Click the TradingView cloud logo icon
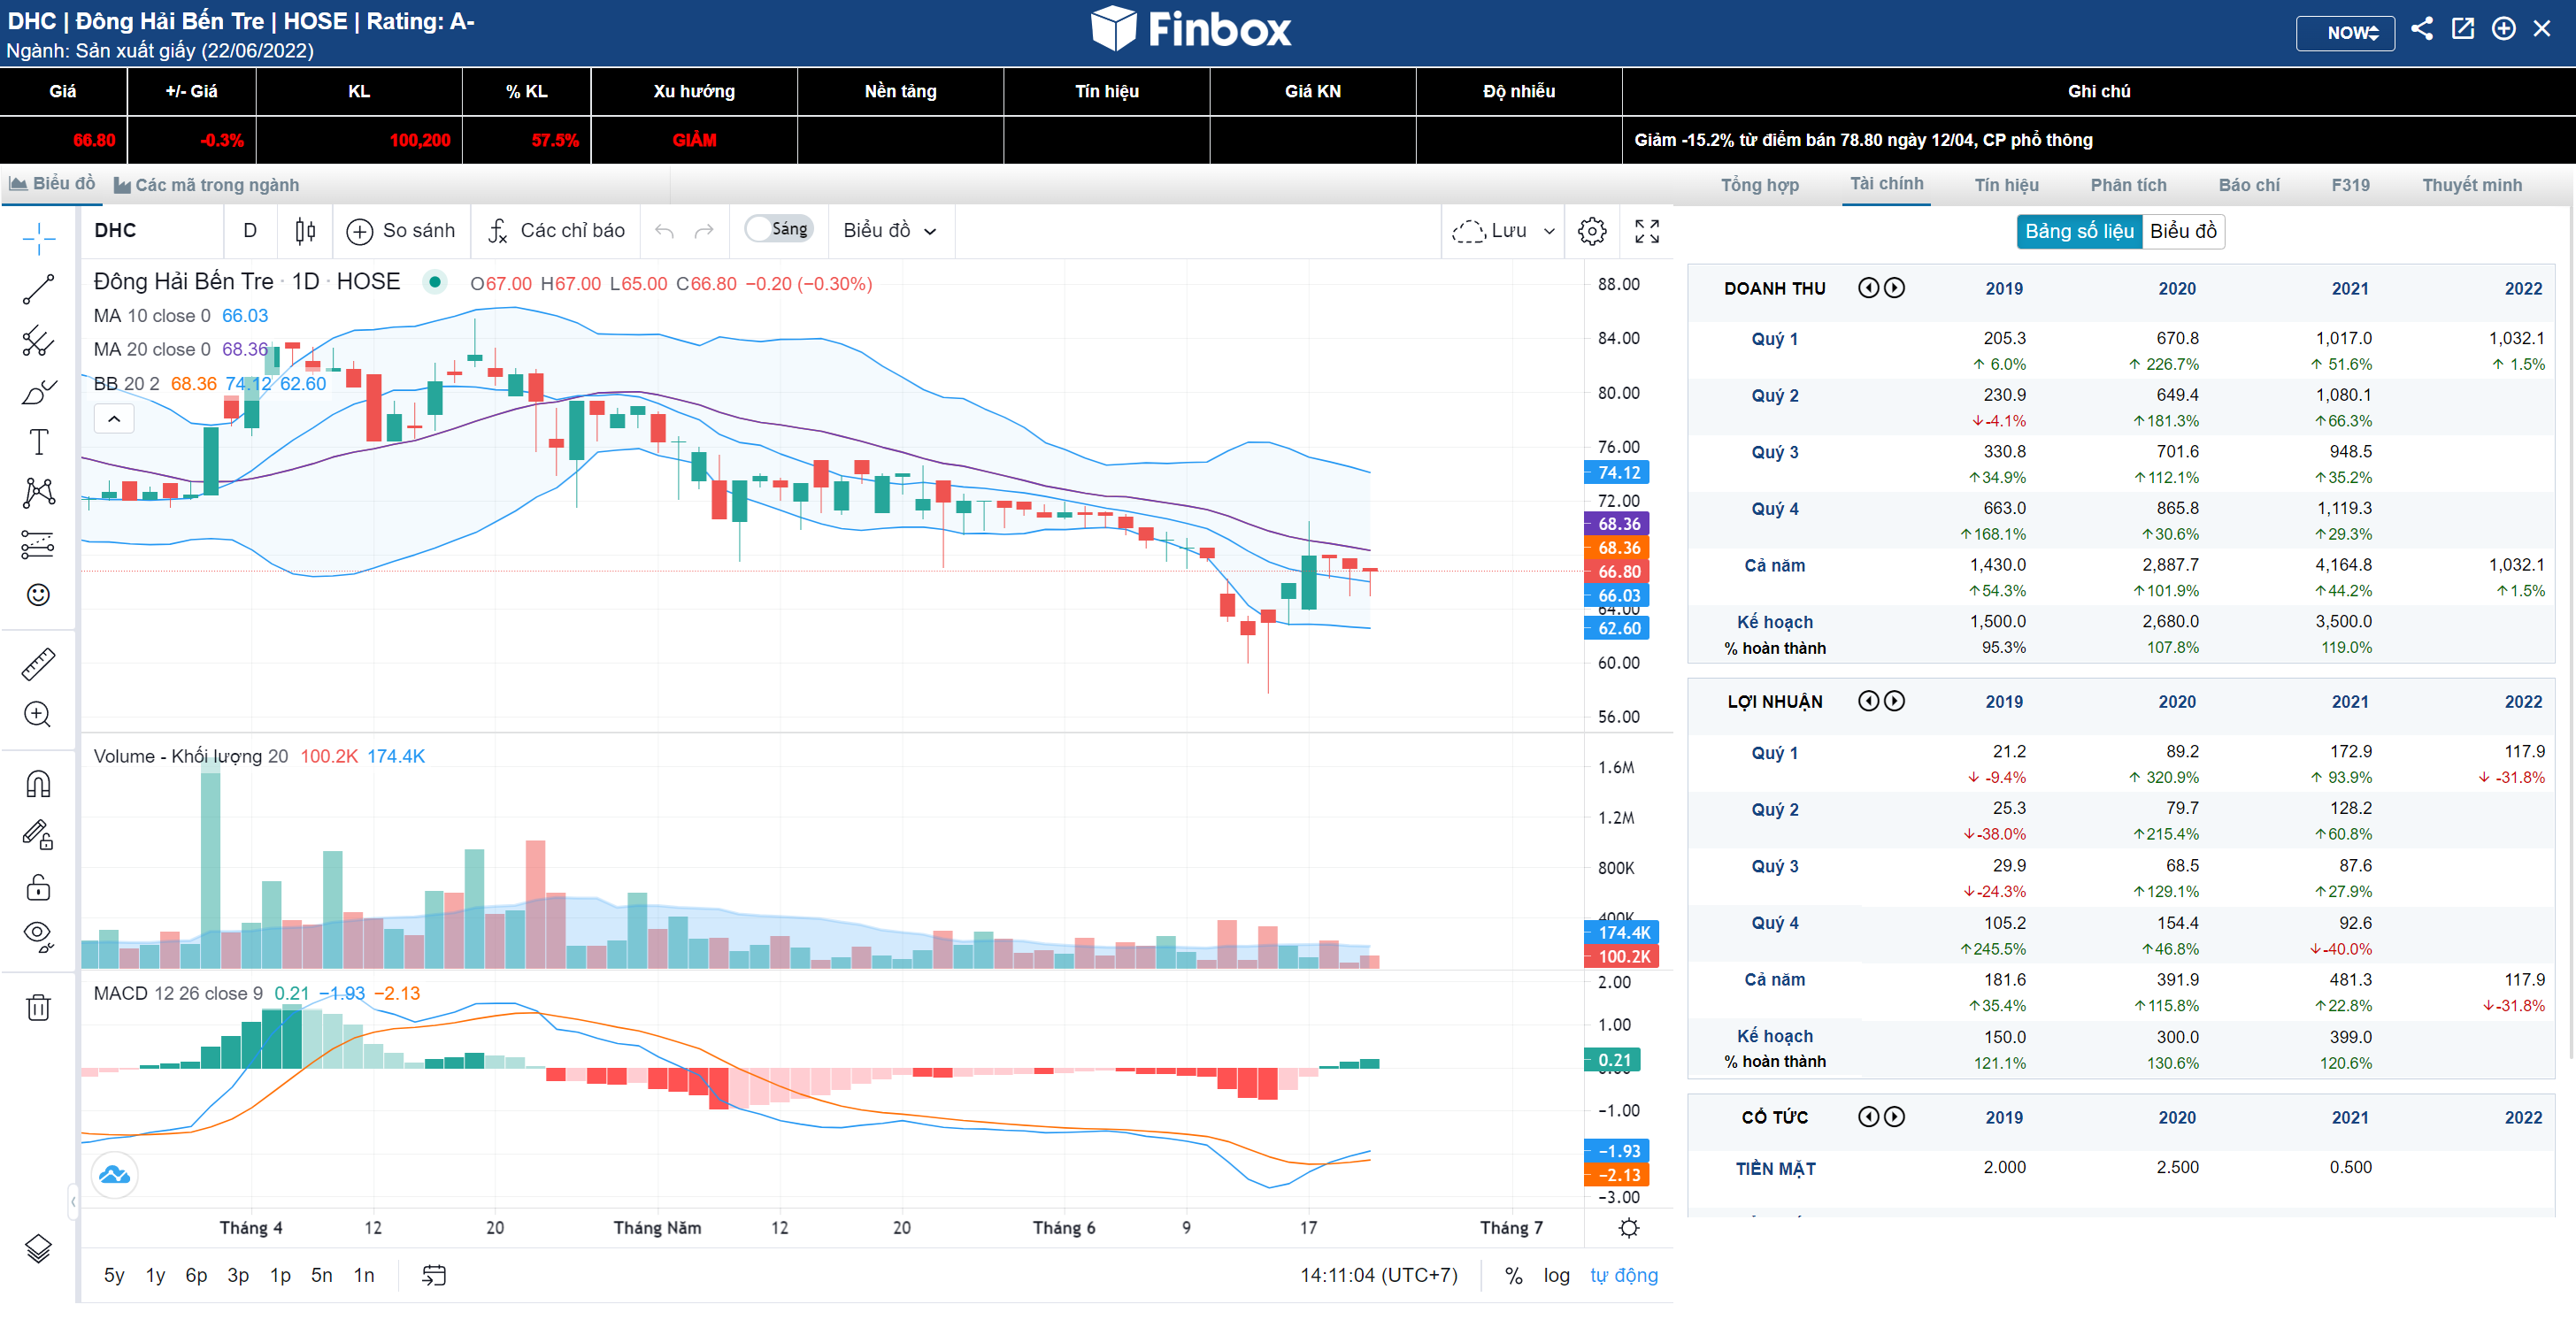2576x1343 pixels. point(115,1175)
